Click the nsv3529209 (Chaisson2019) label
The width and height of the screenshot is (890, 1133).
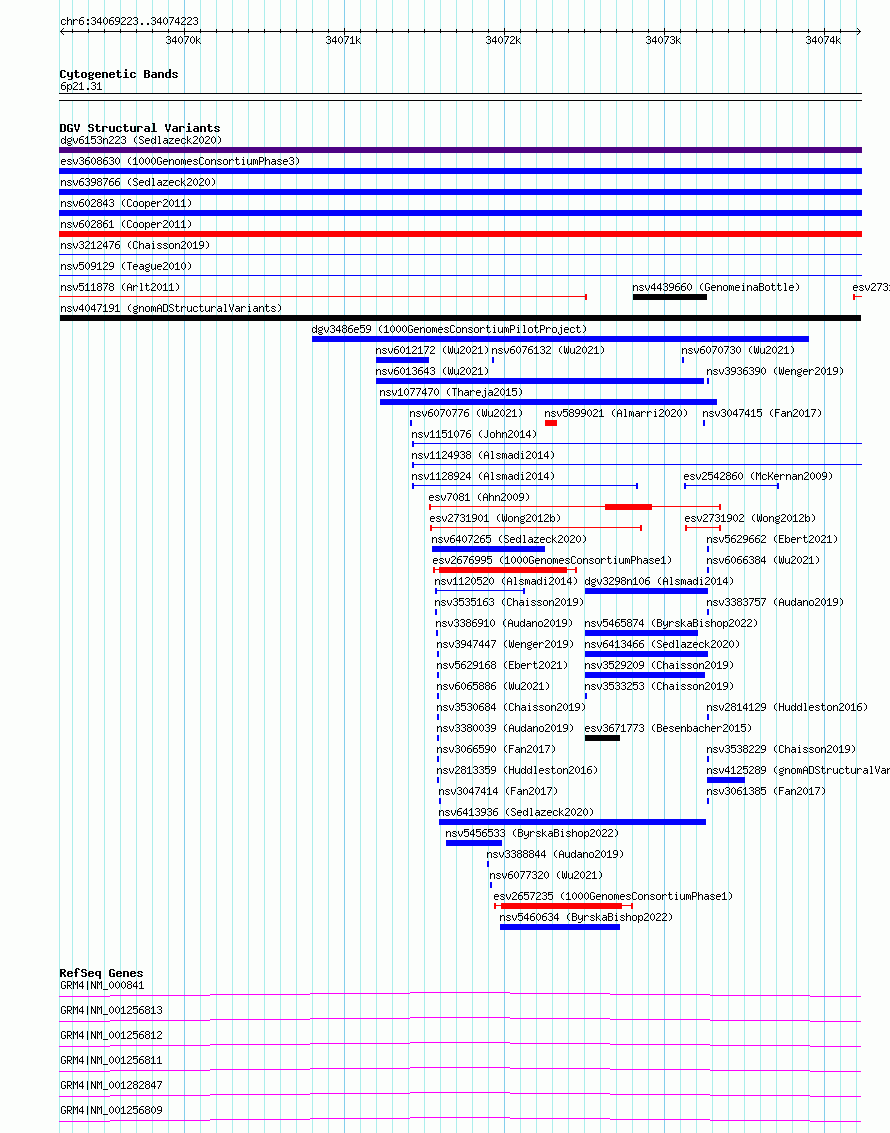[659, 664]
